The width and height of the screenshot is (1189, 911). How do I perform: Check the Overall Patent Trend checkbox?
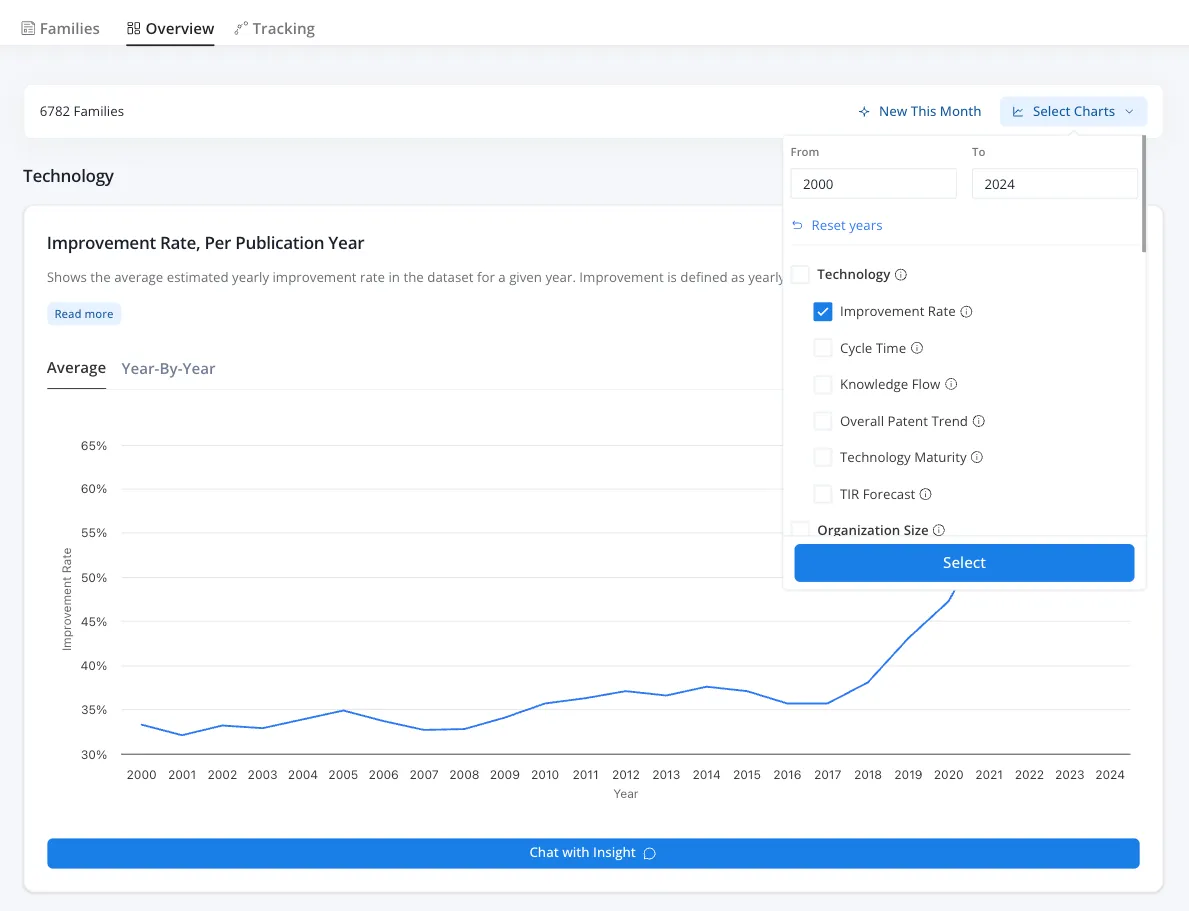pos(823,421)
